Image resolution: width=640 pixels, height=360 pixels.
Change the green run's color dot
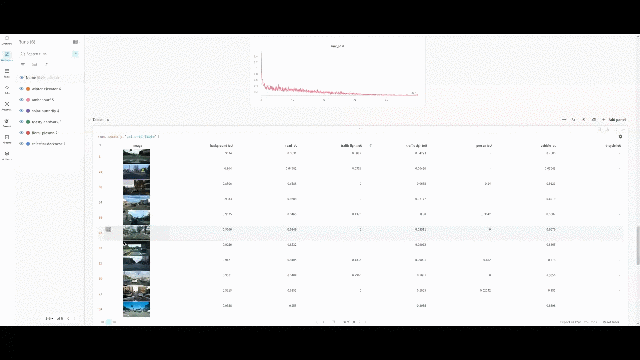click(28, 122)
